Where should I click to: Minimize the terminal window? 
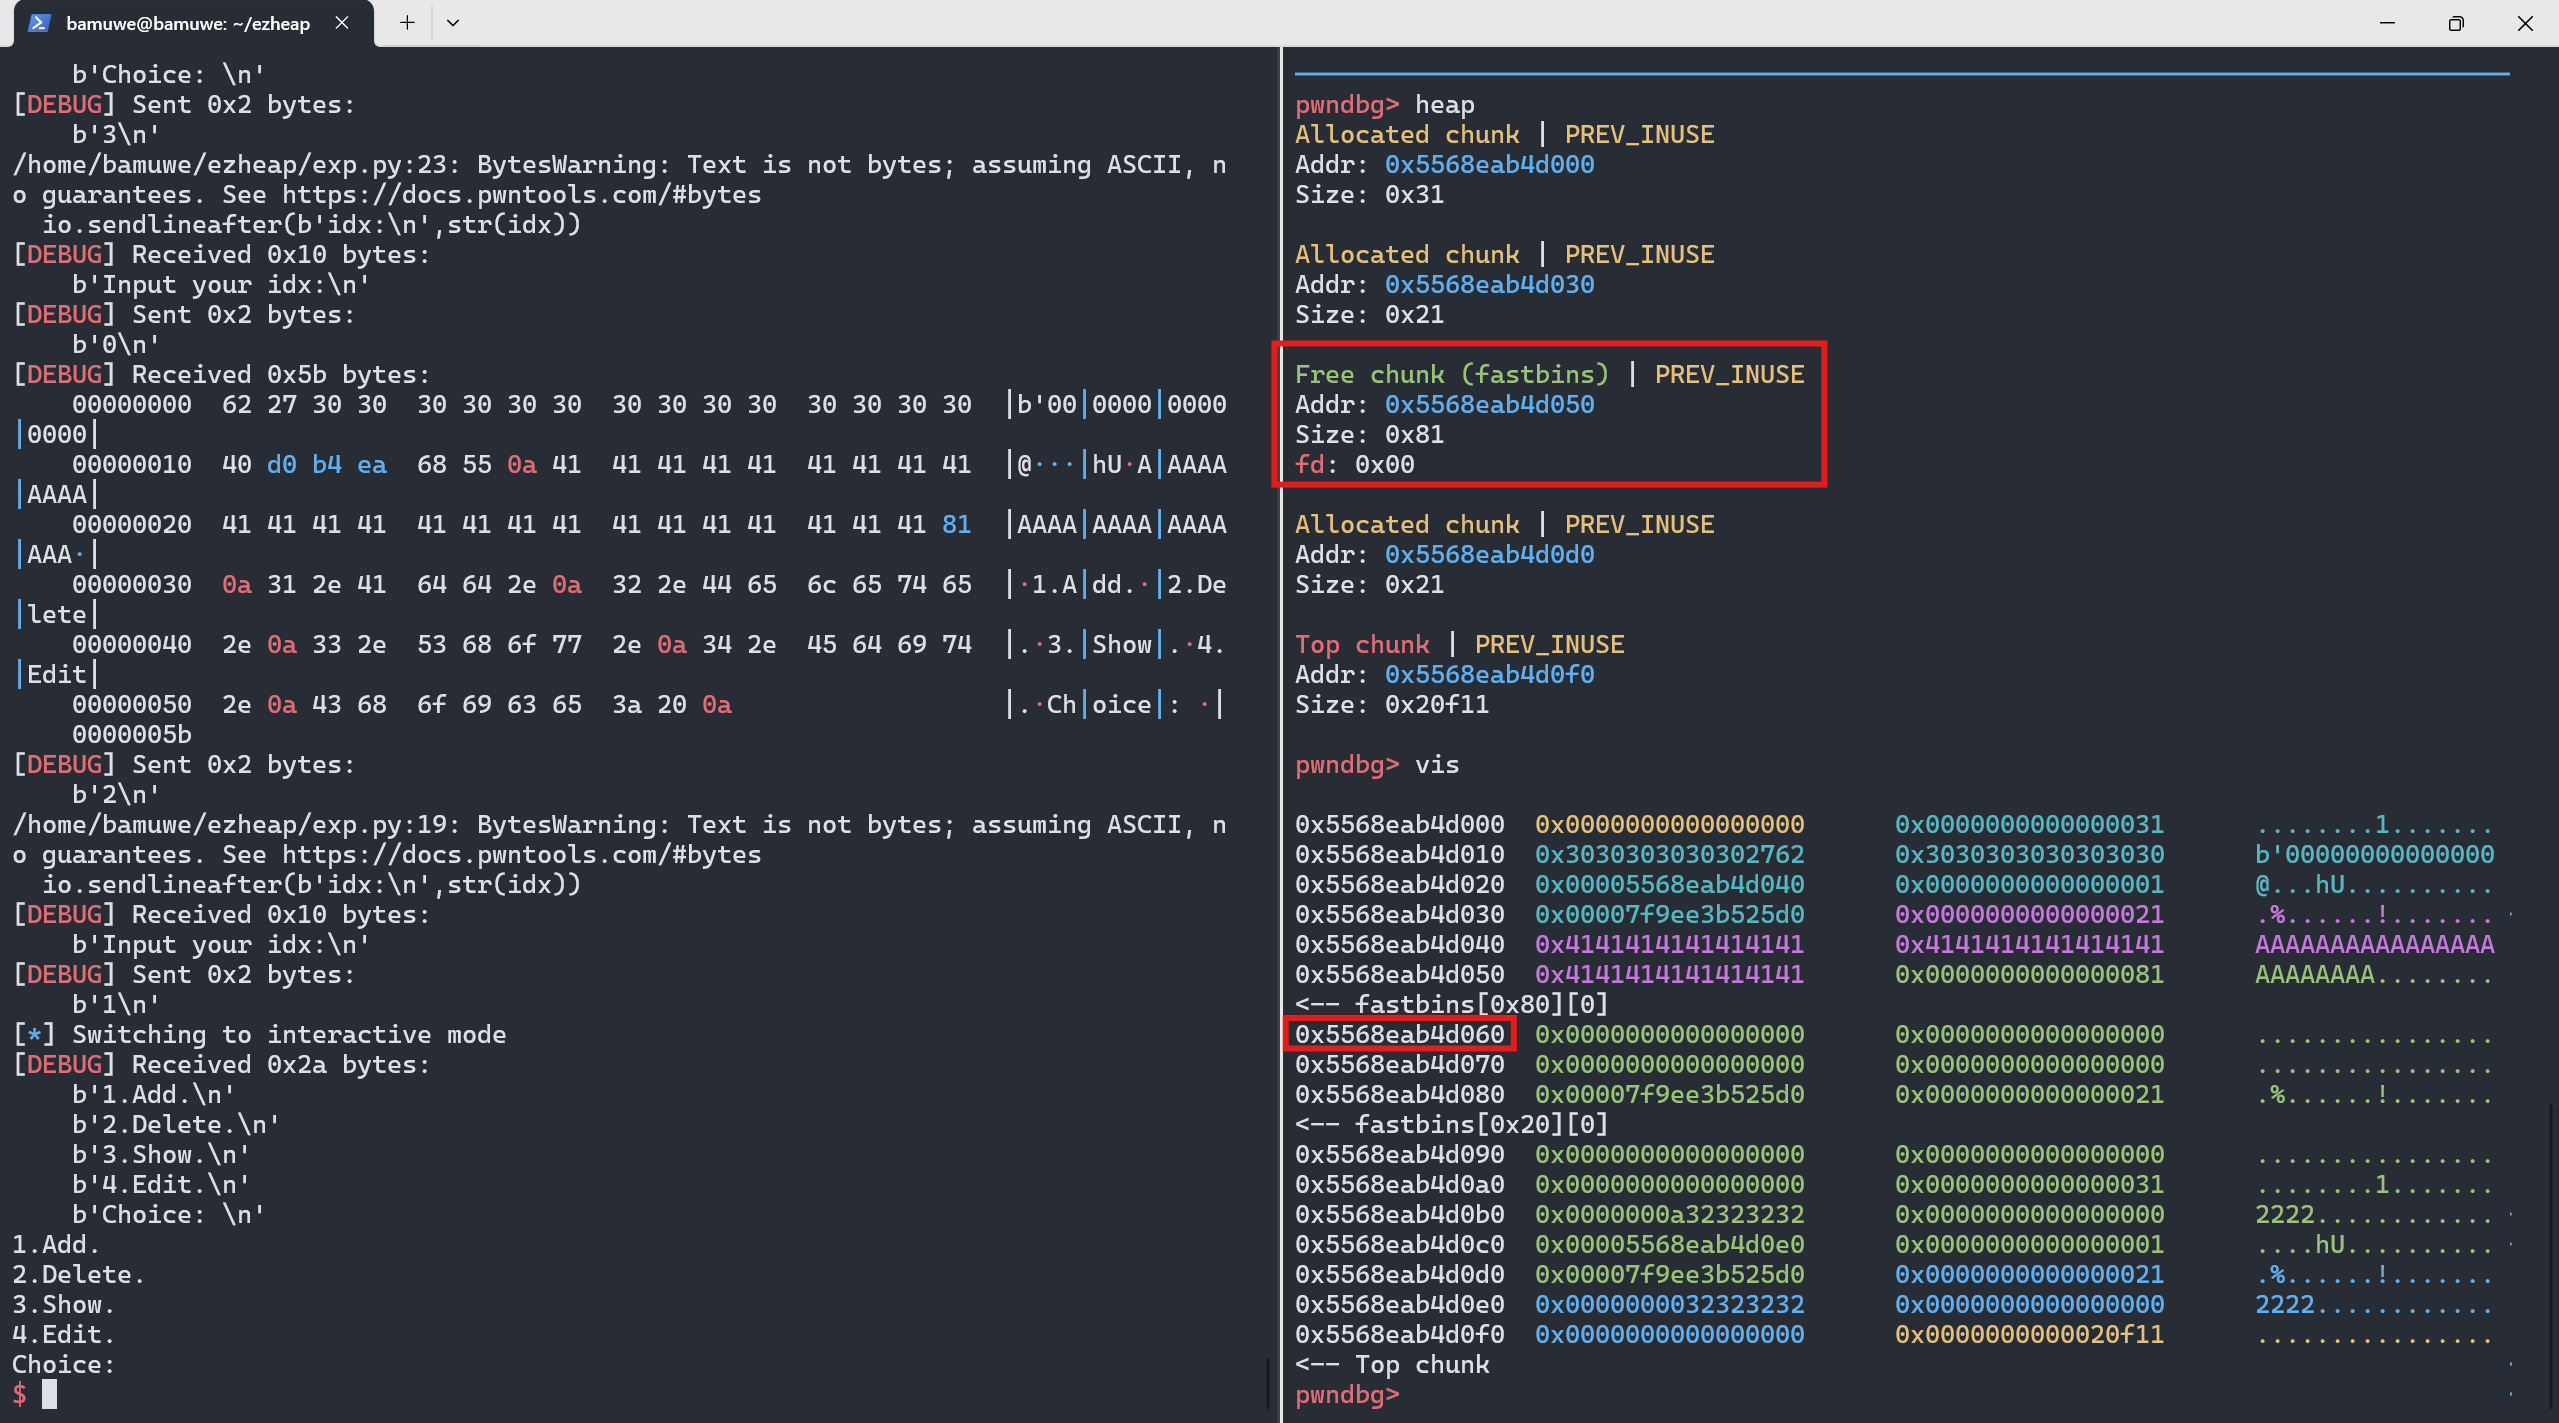tap(2387, 23)
